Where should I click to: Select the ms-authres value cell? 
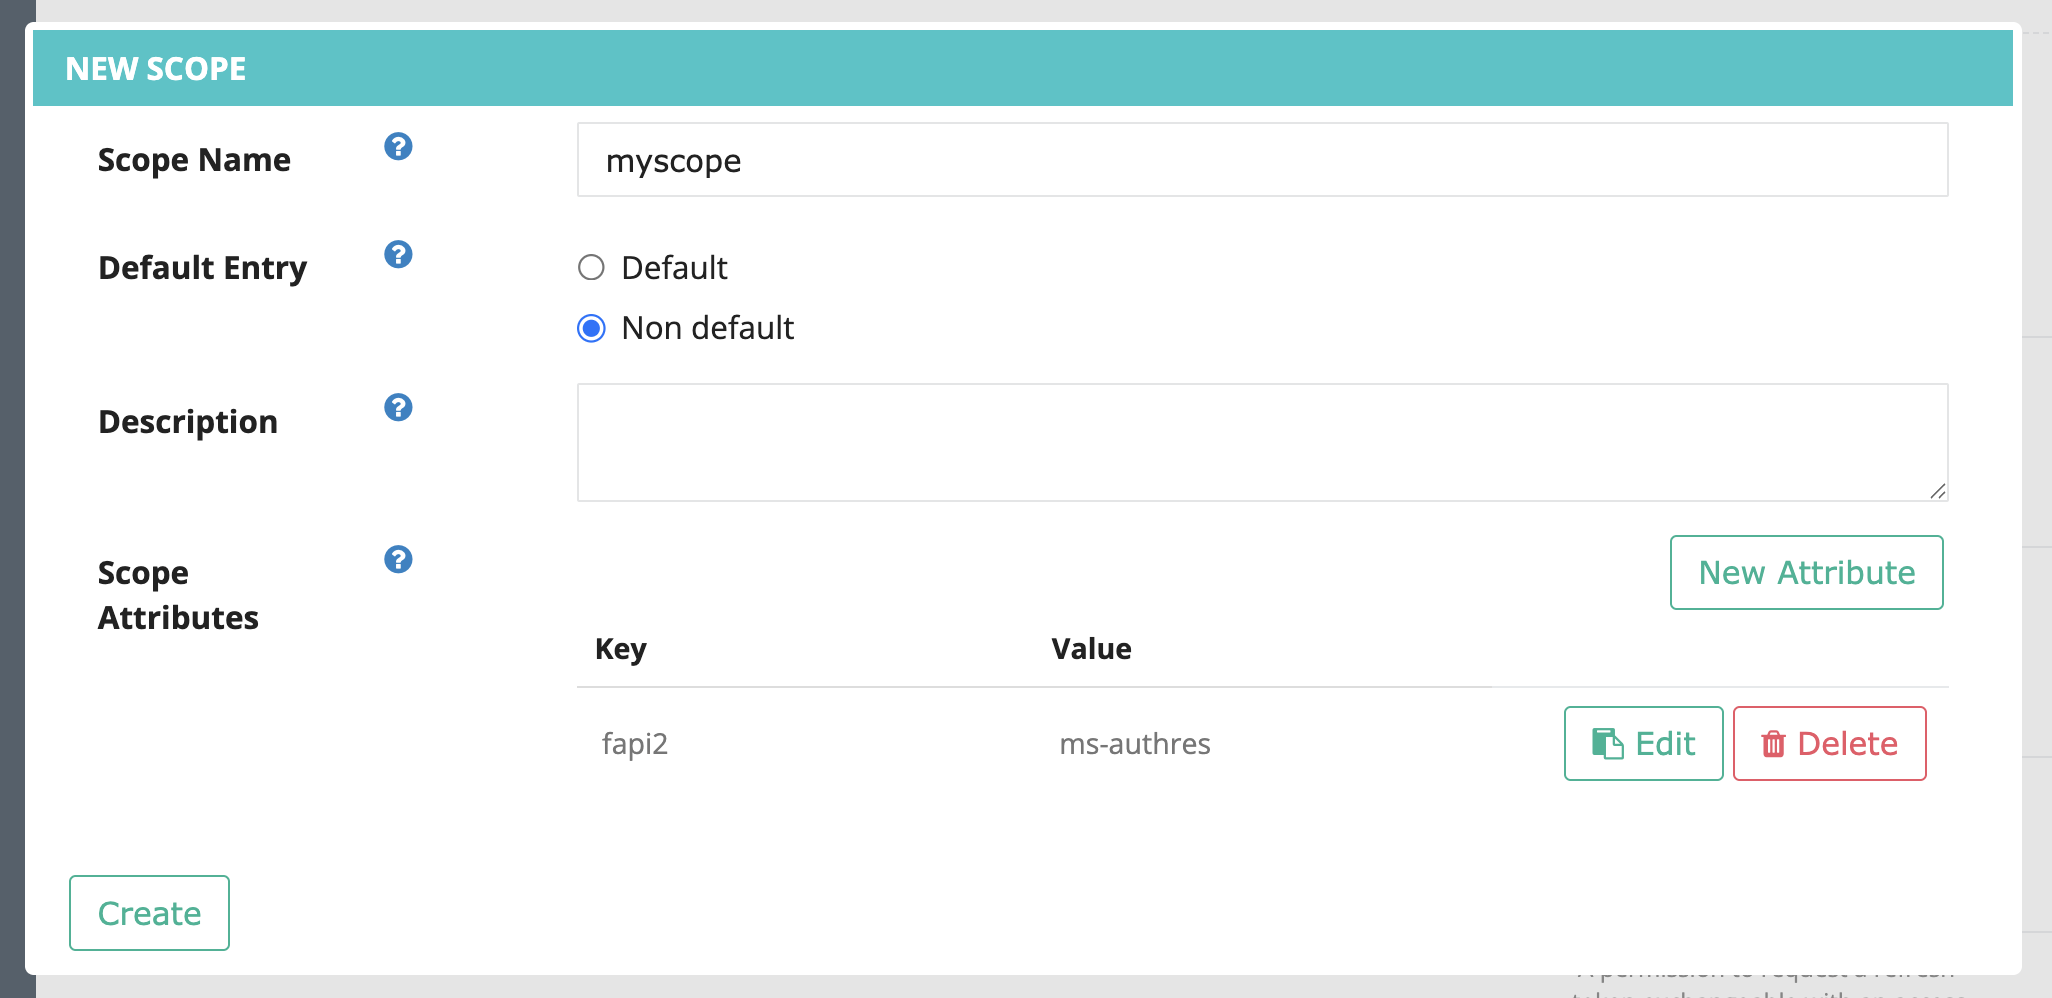1135,744
